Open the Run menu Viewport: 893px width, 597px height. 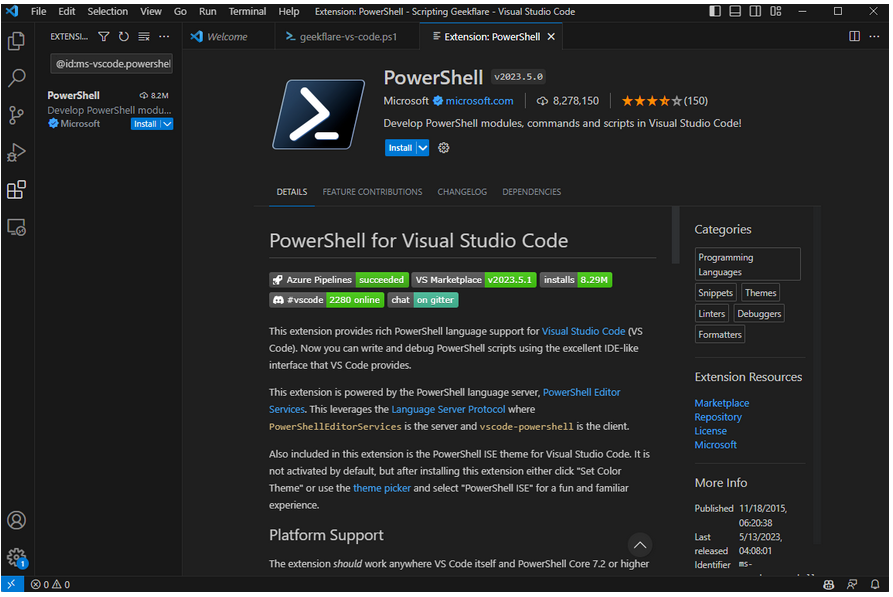[207, 11]
